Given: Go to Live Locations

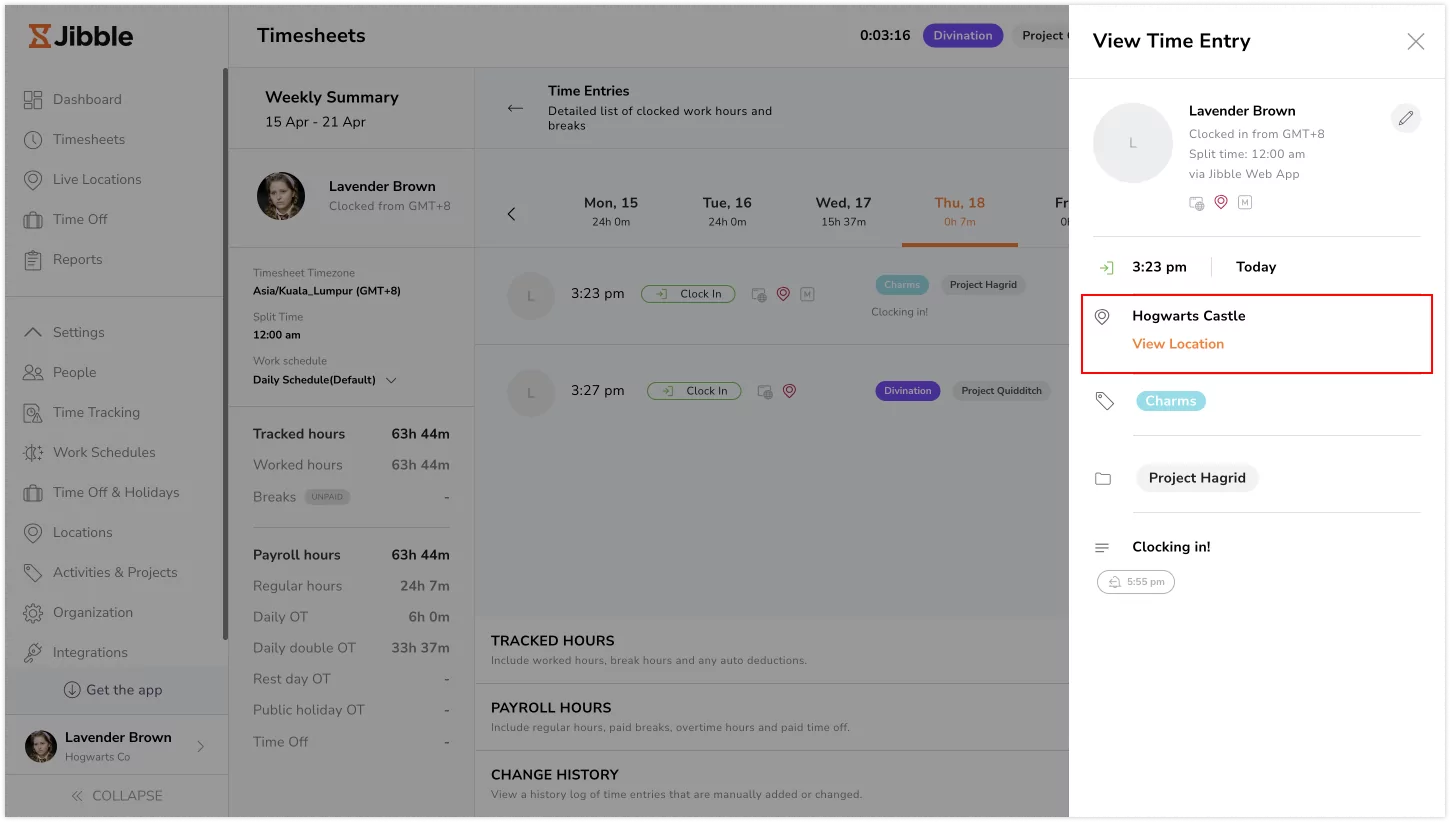Looking at the screenshot, I should [x=97, y=179].
